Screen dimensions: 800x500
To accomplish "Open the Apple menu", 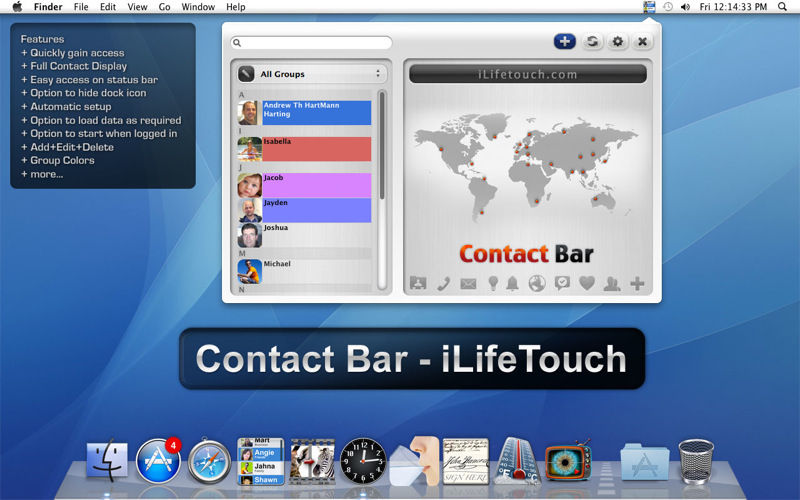I will point(17,7).
